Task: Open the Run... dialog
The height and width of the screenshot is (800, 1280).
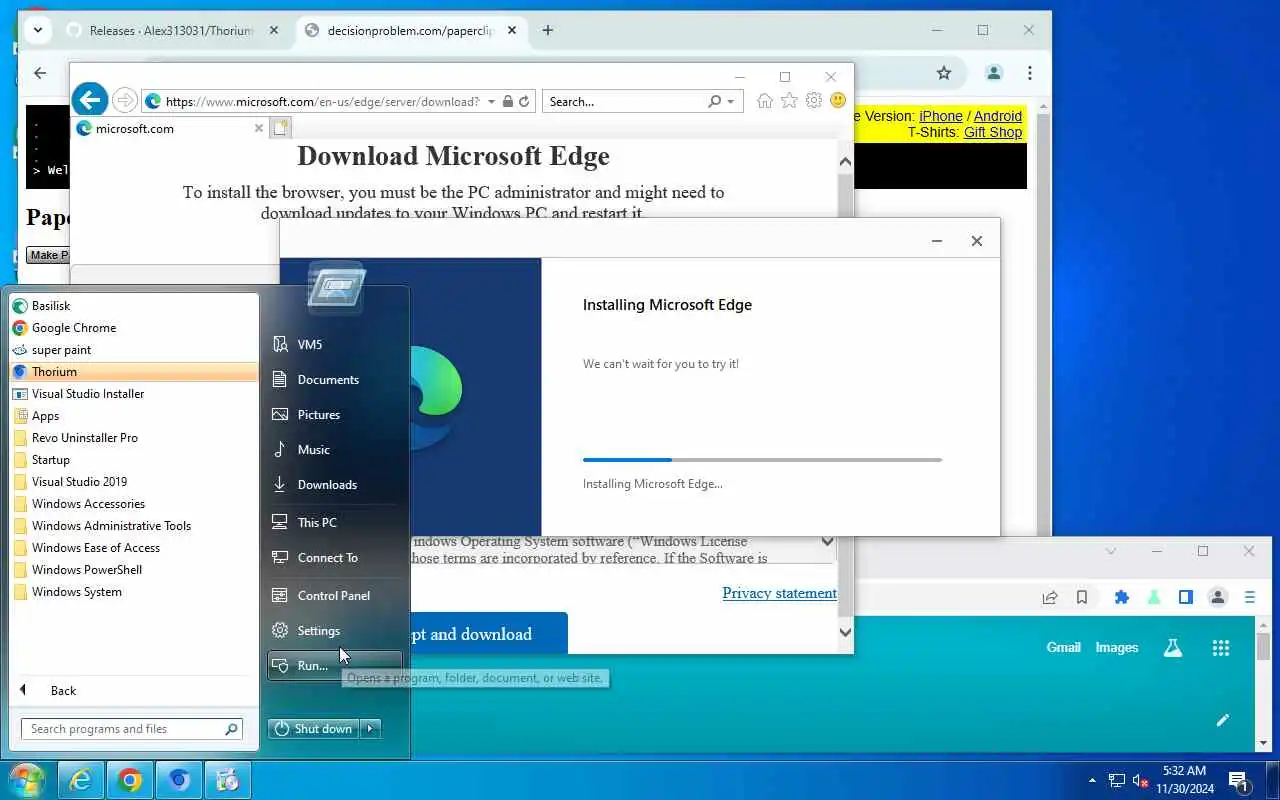Action: coord(334,665)
